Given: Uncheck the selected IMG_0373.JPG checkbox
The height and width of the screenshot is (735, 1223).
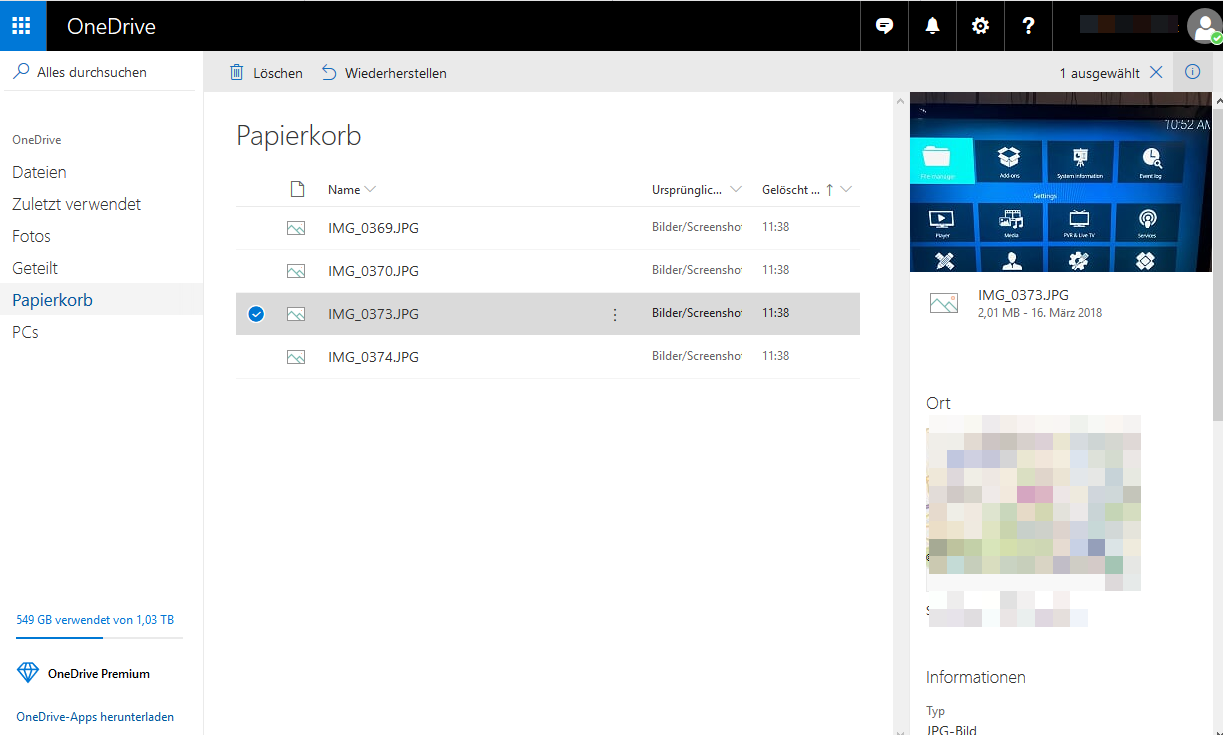Looking at the screenshot, I should click(x=256, y=314).
